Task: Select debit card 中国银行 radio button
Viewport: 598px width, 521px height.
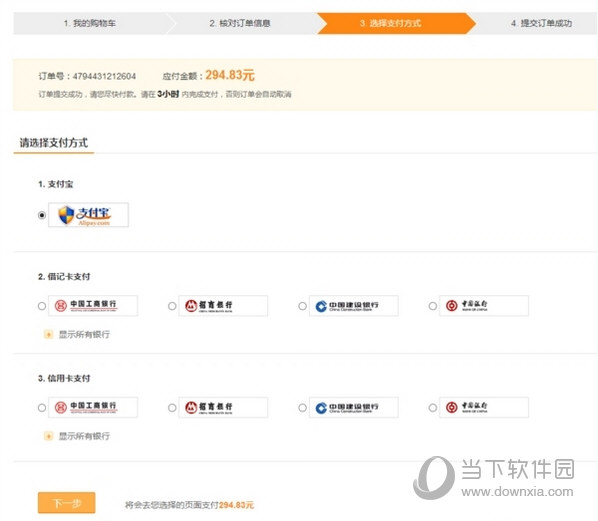Action: 432,306
